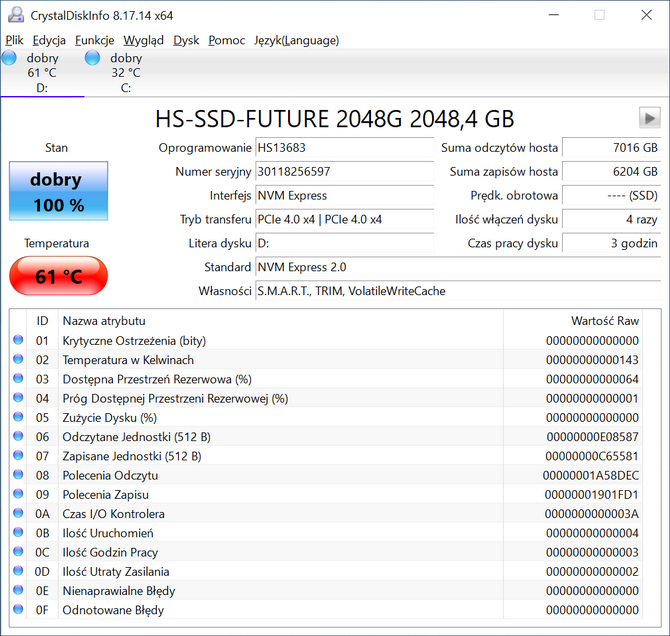The height and width of the screenshot is (636, 670).
Task: Close the CrystalDiskInfo window
Action: tap(646, 15)
